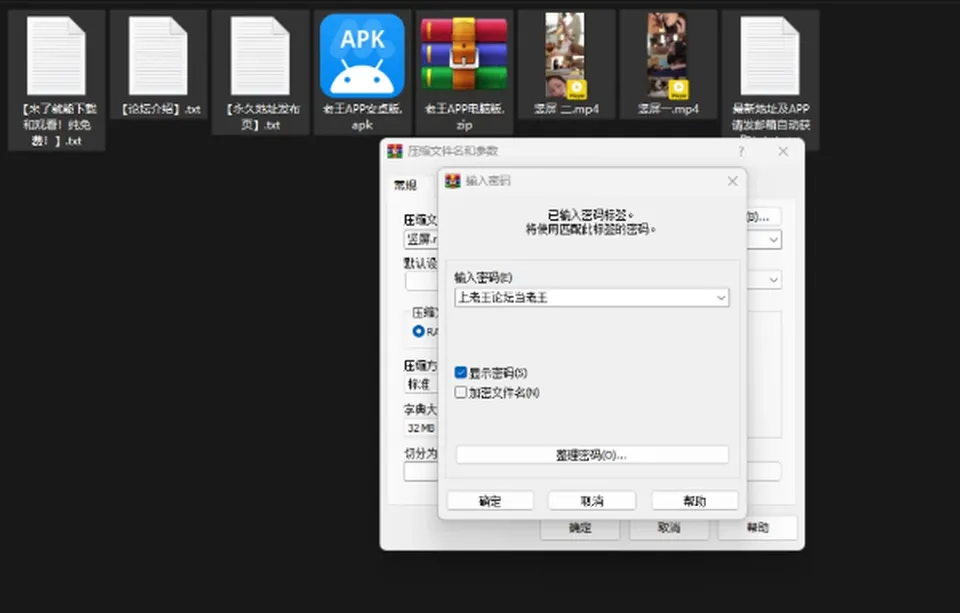
Task: Click the 32 MB dictionary size value
Action: [x=421, y=428]
